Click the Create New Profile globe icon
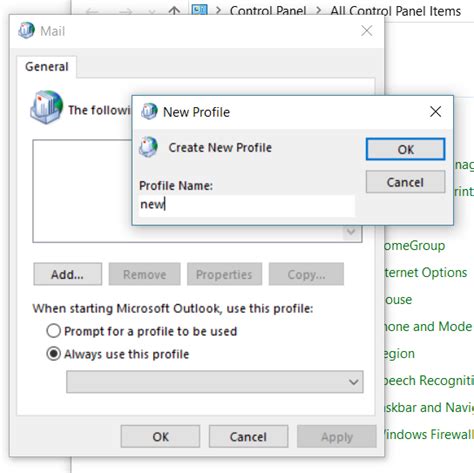Image resolution: width=474 pixels, height=473 pixels. (148, 147)
